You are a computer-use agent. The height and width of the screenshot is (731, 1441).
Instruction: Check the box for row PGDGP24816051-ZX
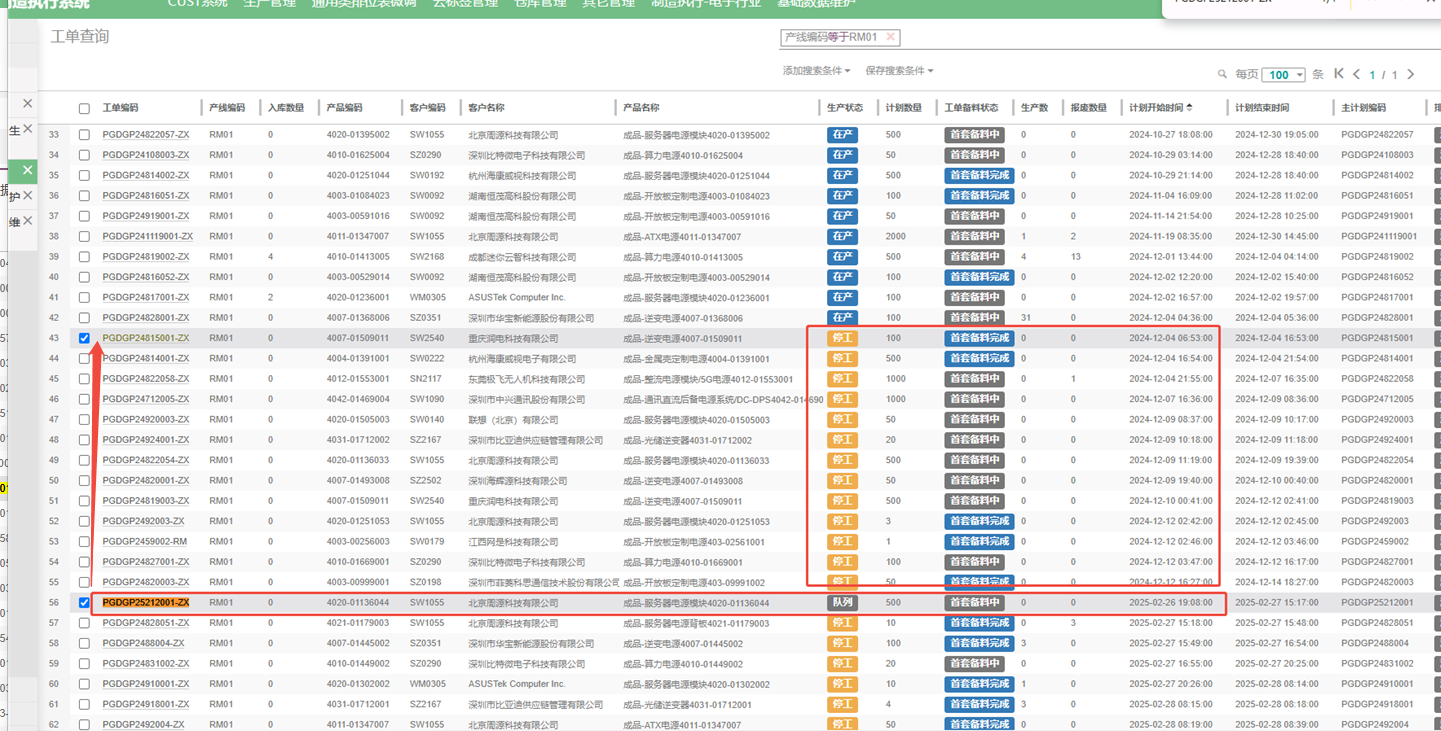point(84,196)
